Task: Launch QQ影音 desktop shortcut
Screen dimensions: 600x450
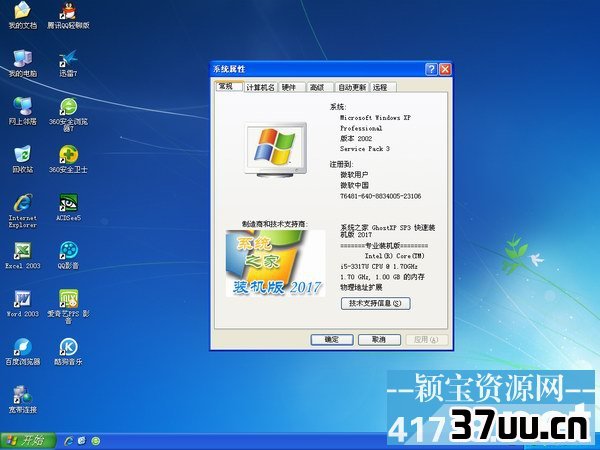Action: (68, 255)
